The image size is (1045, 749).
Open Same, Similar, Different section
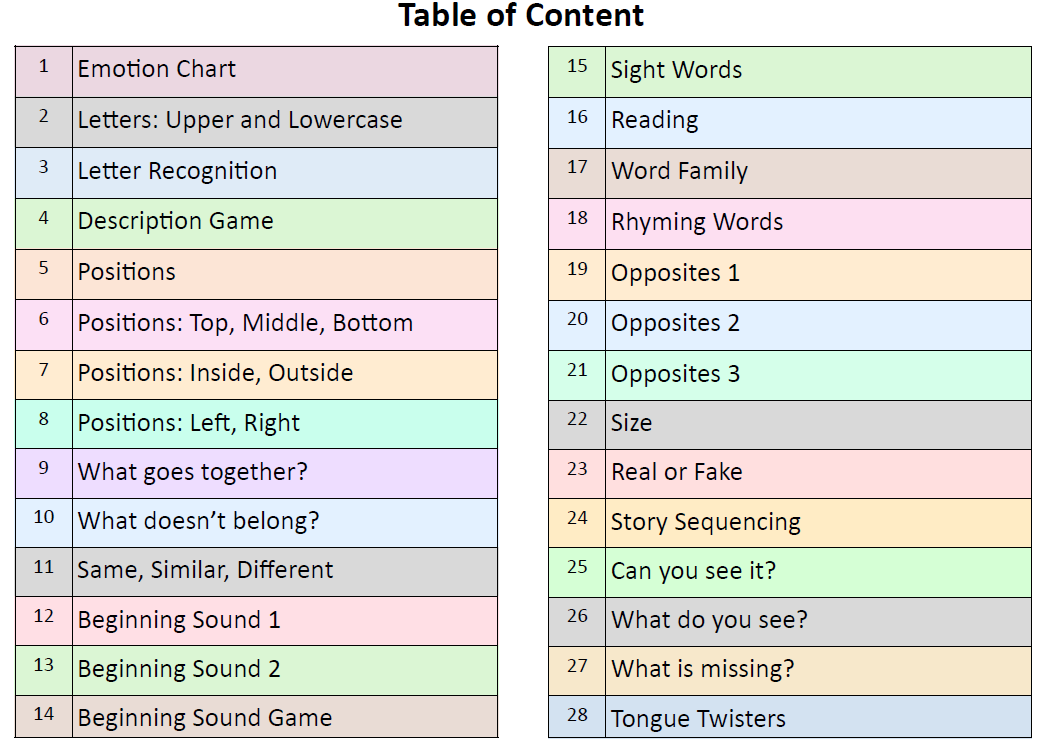pyautogui.click(x=205, y=570)
